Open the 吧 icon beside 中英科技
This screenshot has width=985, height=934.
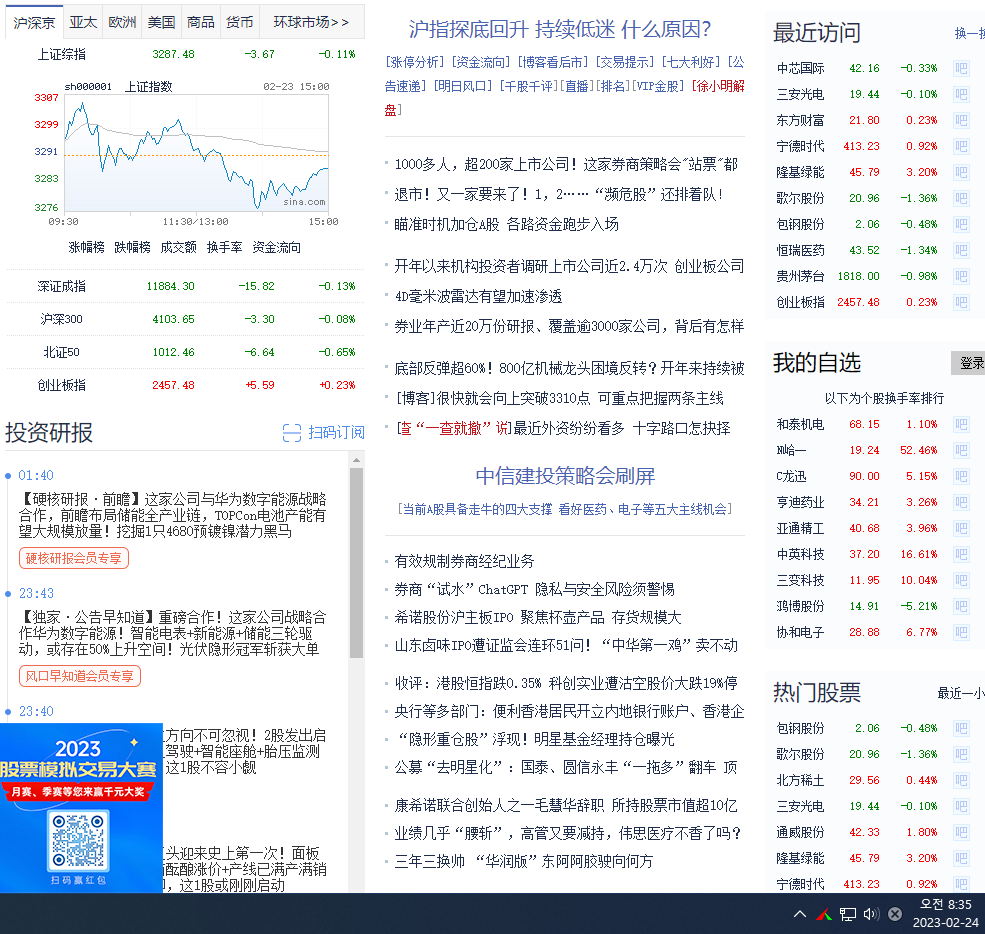pos(961,554)
